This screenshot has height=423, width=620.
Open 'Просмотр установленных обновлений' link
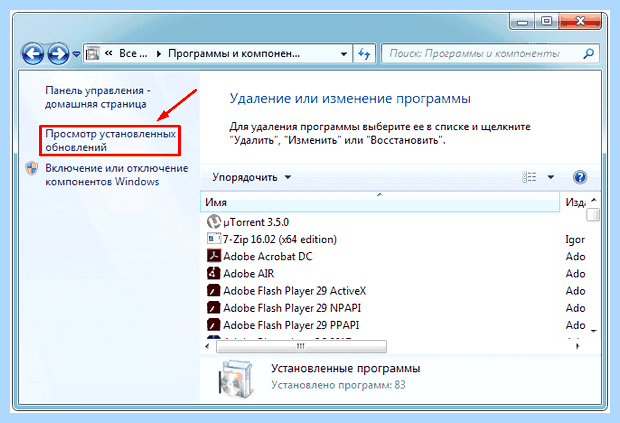pos(110,140)
